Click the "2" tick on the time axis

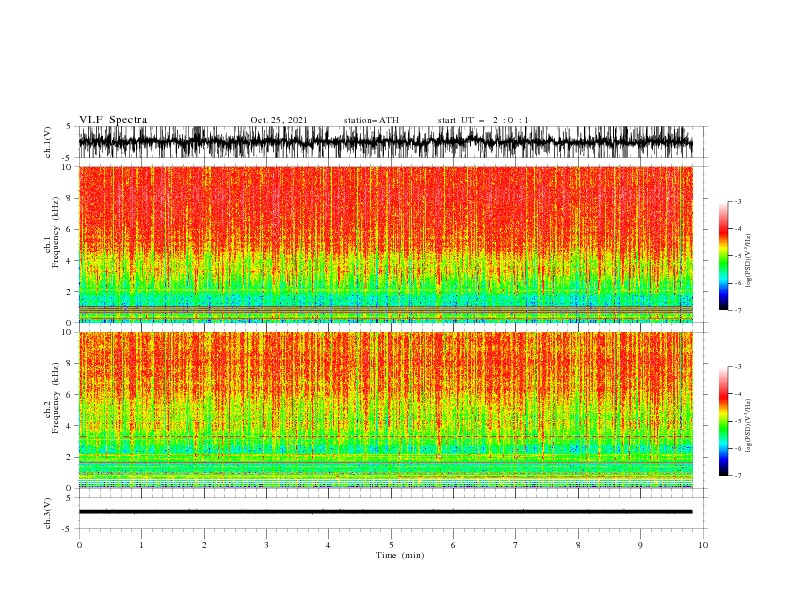pyautogui.click(x=204, y=545)
